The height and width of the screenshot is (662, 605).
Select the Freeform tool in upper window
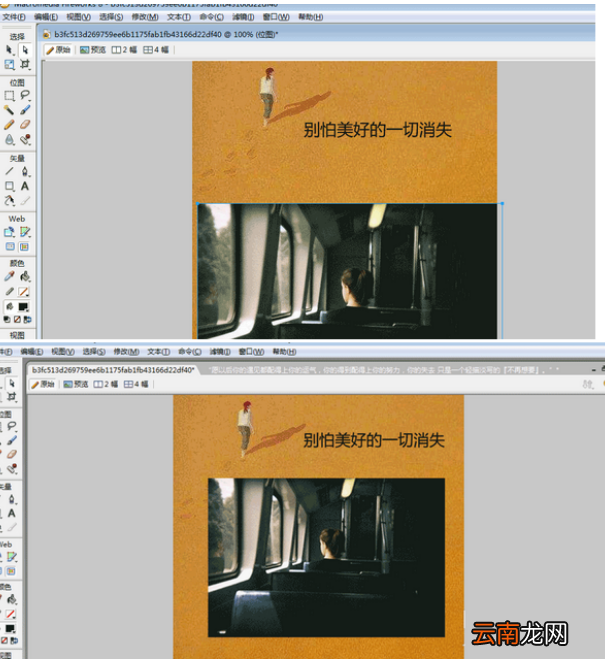(x=9, y=201)
